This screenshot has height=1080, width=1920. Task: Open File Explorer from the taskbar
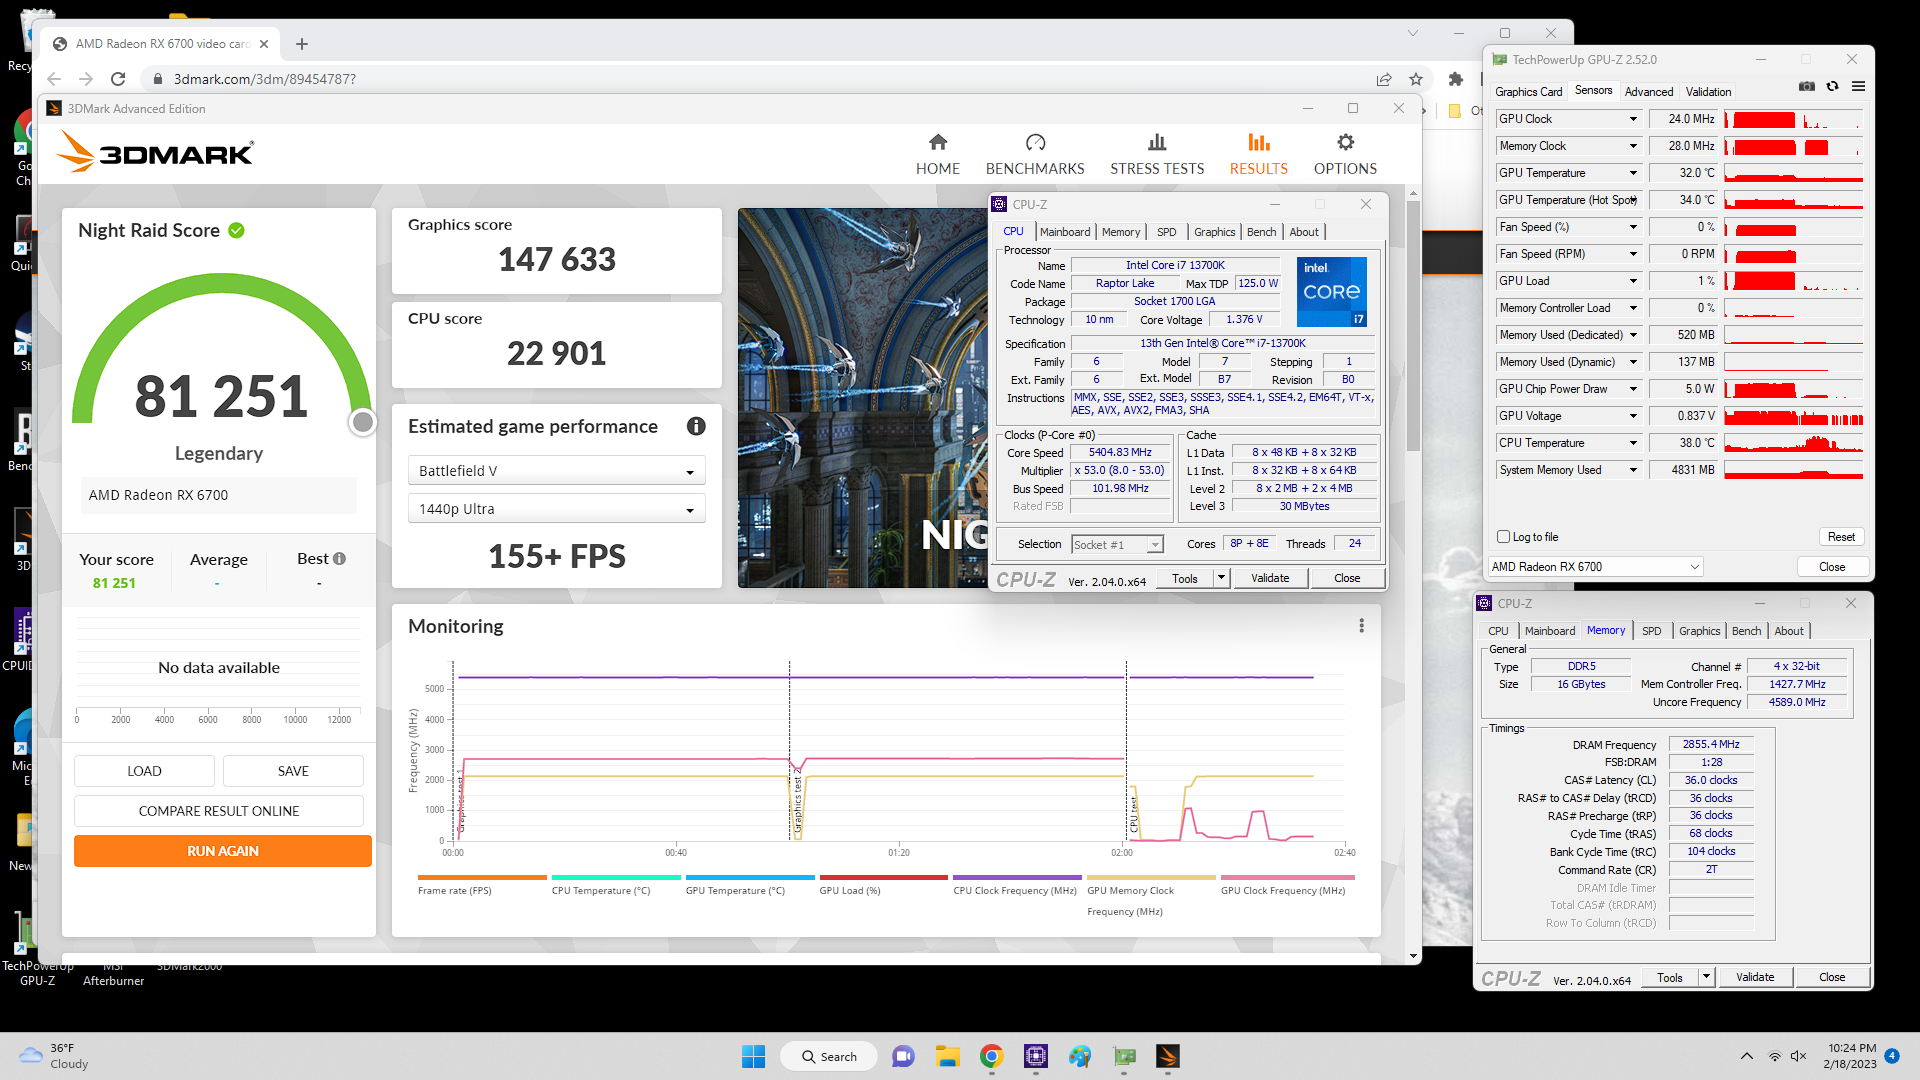click(947, 1056)
